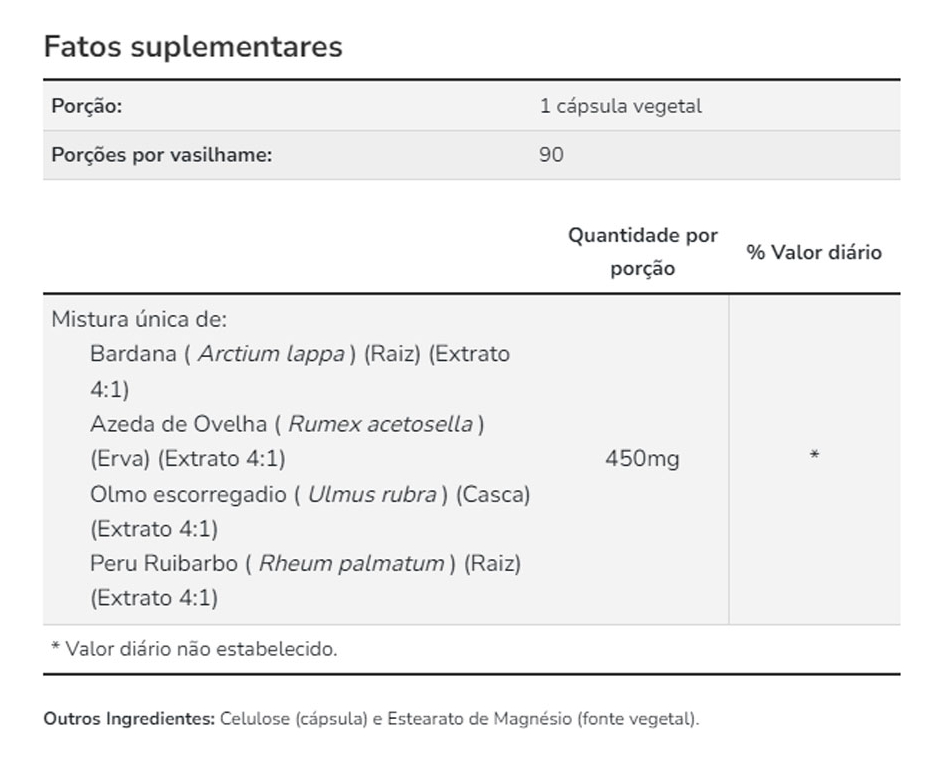The width and height of the screenshot is (943, 763).
Task: Select the italic "Arctium lappa" text
Action: 271,354
